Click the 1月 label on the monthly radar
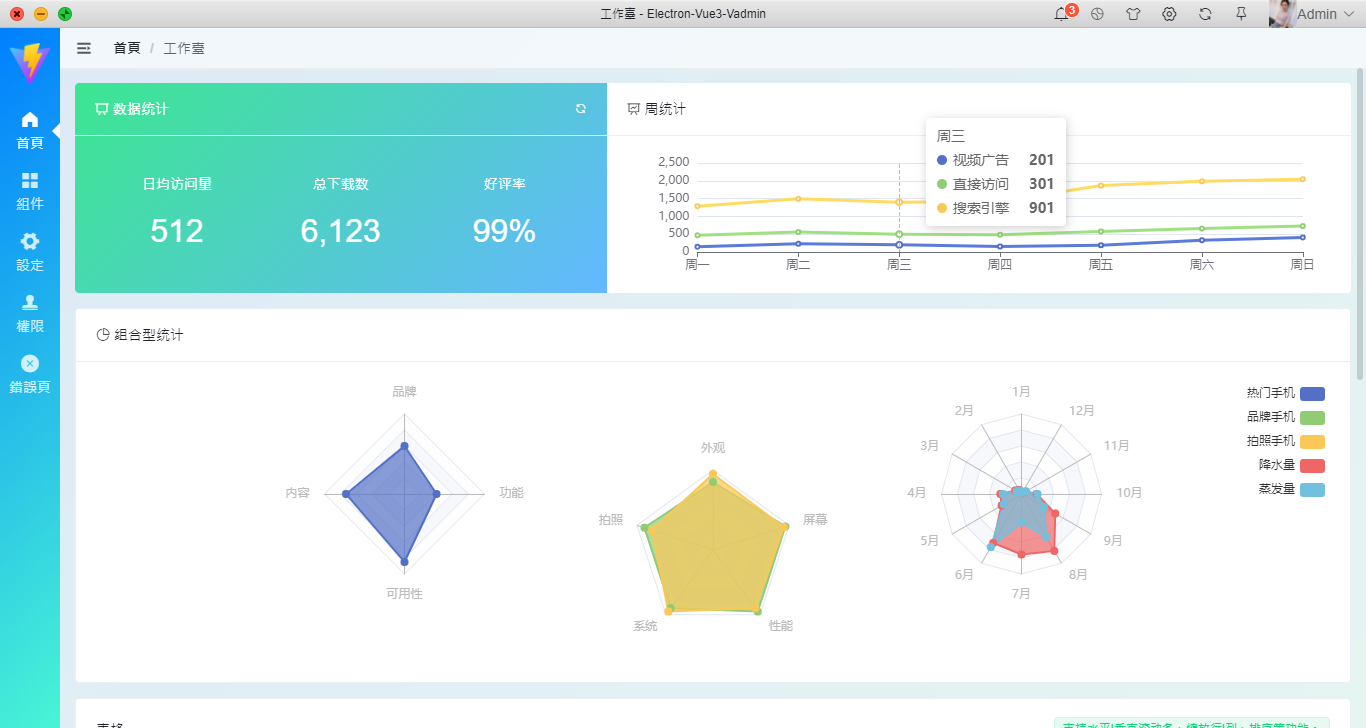 click(x=1021, y=392)
